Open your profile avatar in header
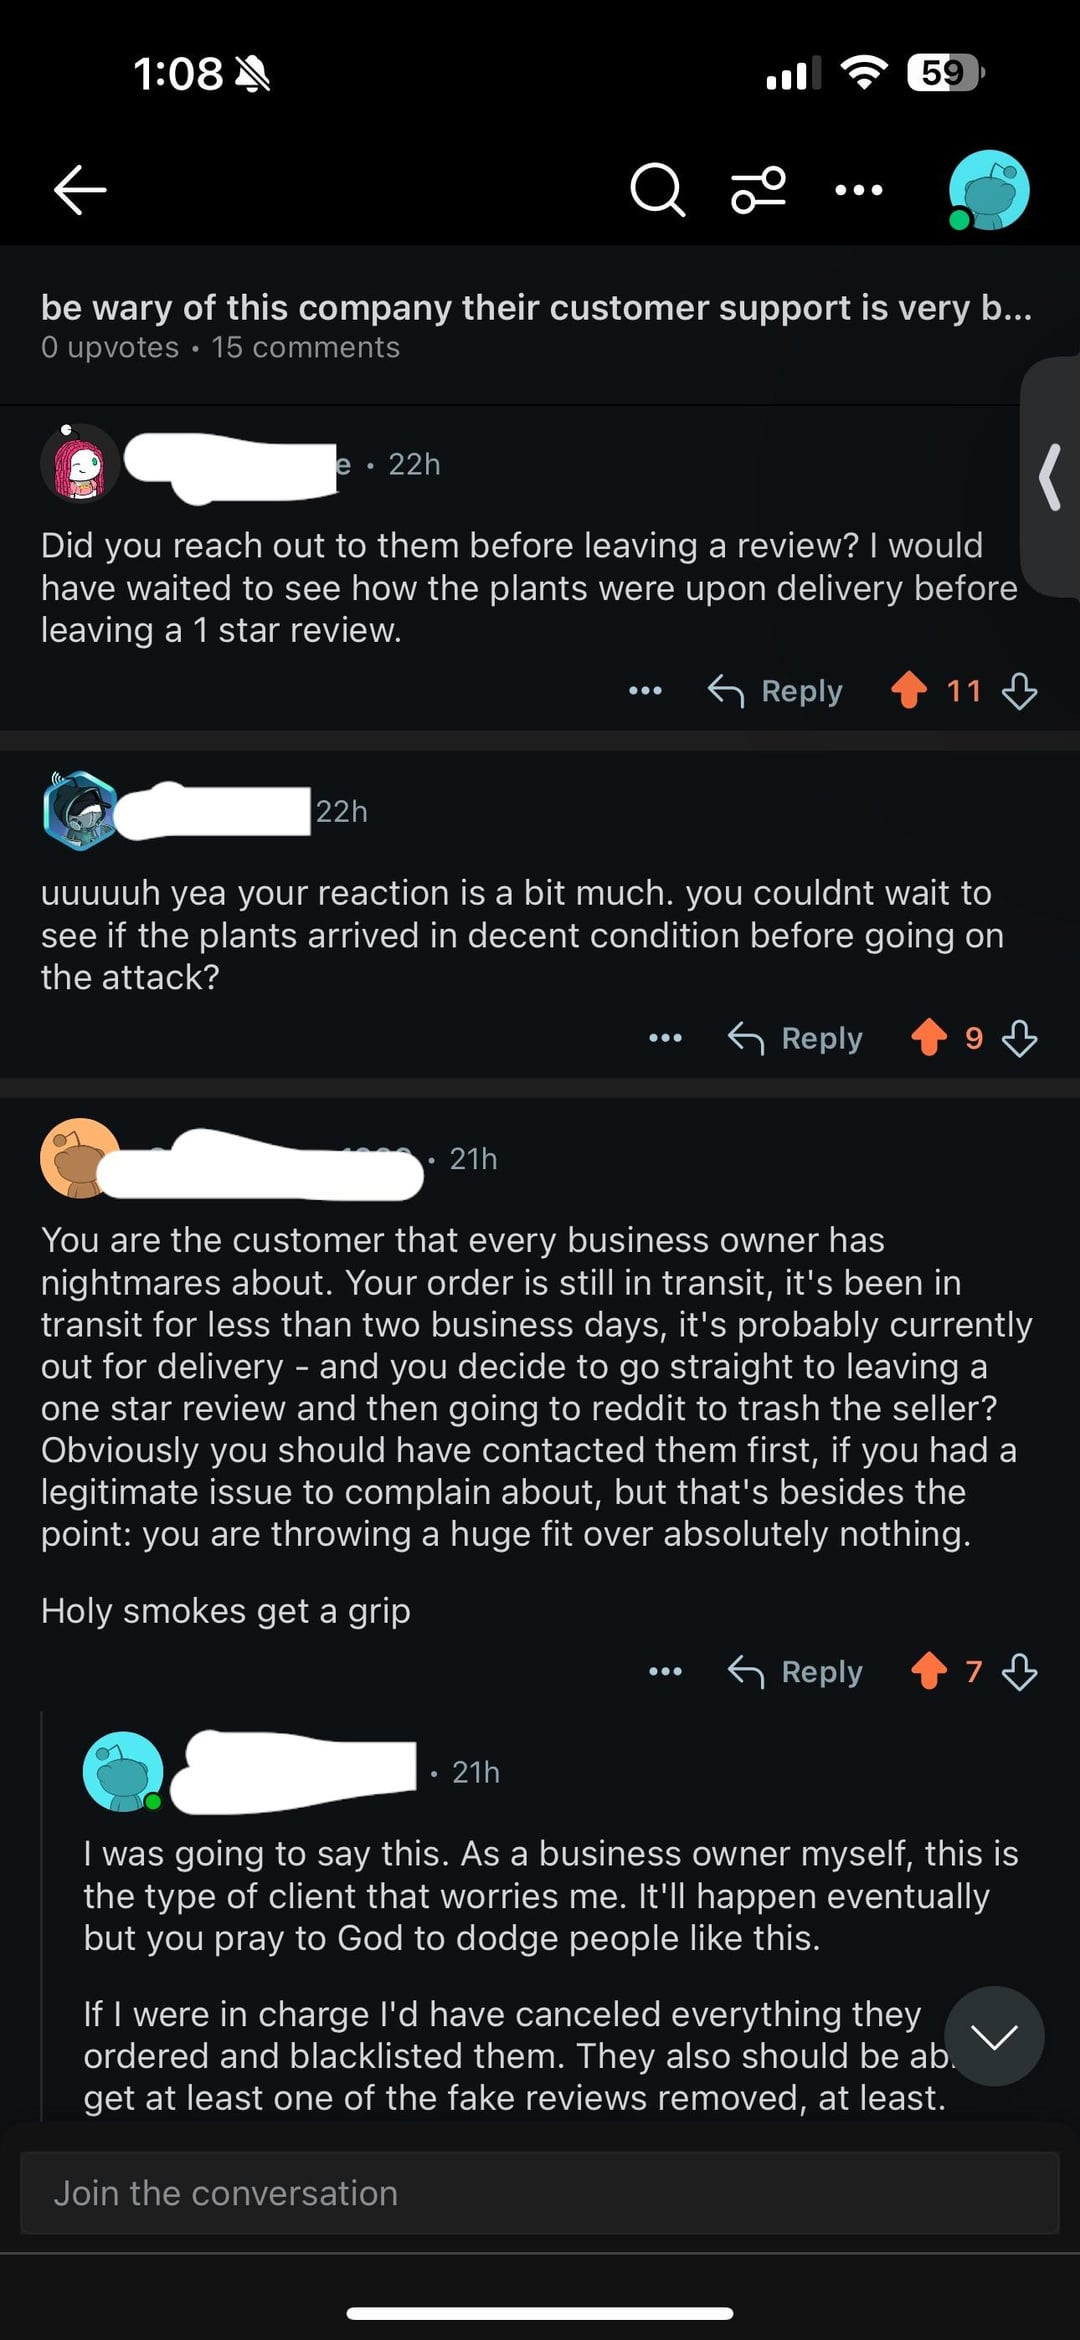Screen dimensions: 1080x2340 click(988, 190)
